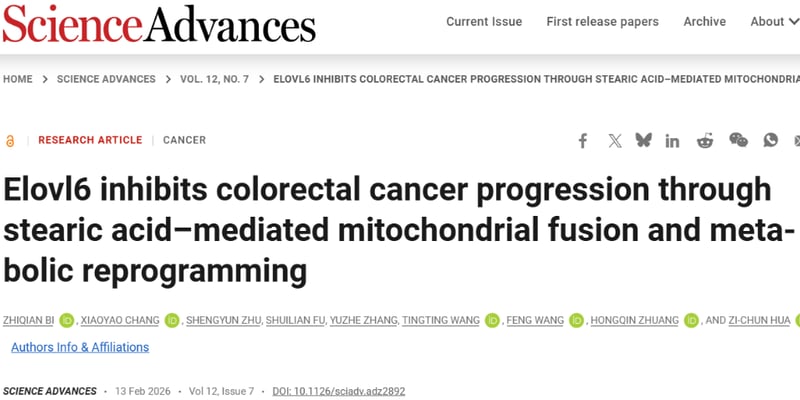The image size is (800, 400).
Task: Open the Current Issue menu item
Action: tap(484, 22)
